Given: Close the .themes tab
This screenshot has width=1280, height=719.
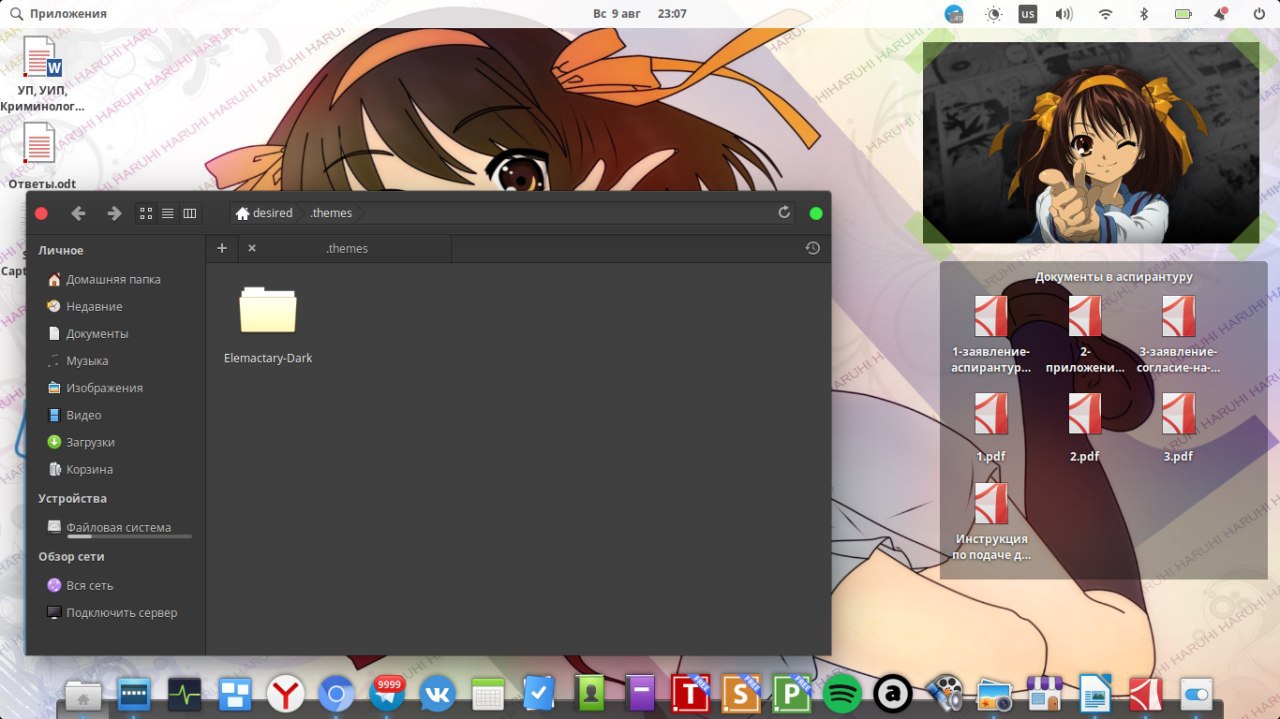Looking at the screenshot, I should [x=252, y=248].
